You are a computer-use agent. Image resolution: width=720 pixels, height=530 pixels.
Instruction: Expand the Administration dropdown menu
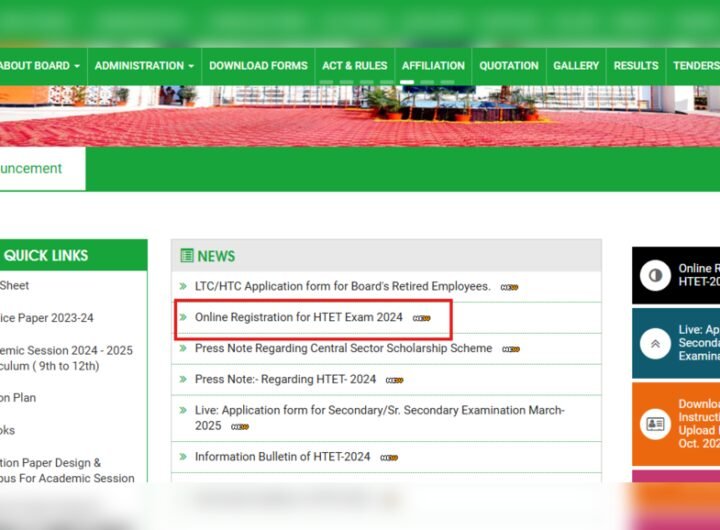tap(144, 66)
